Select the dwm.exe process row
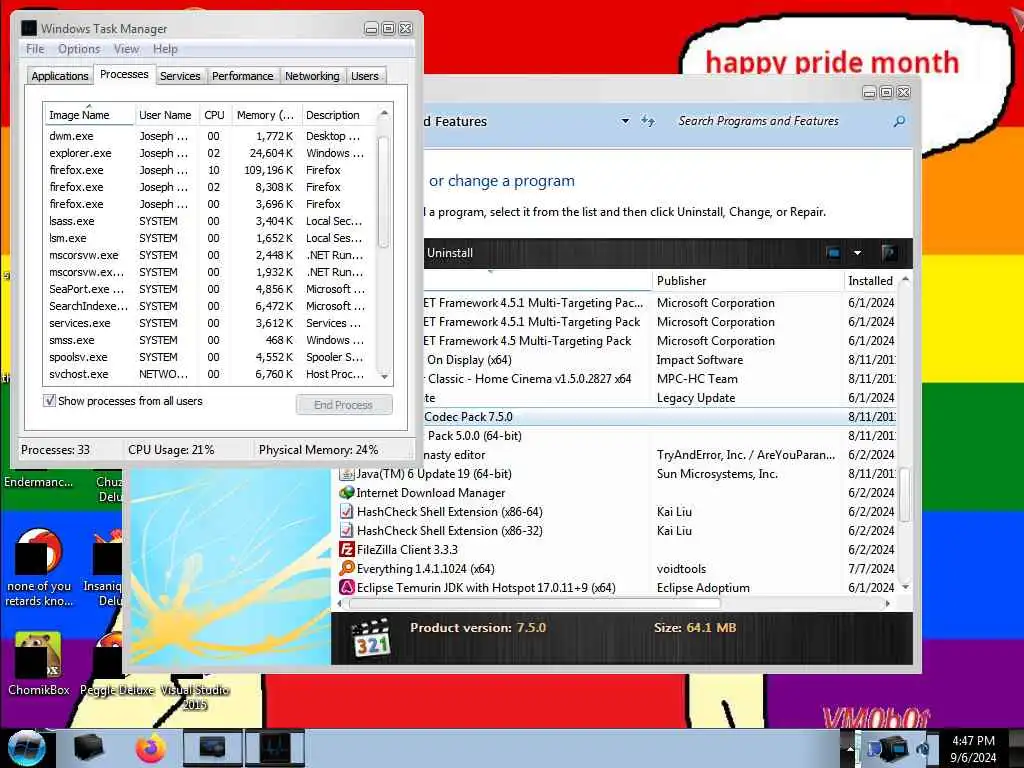The height and width of the screenshot is (768, 1024). pos(209,136)
